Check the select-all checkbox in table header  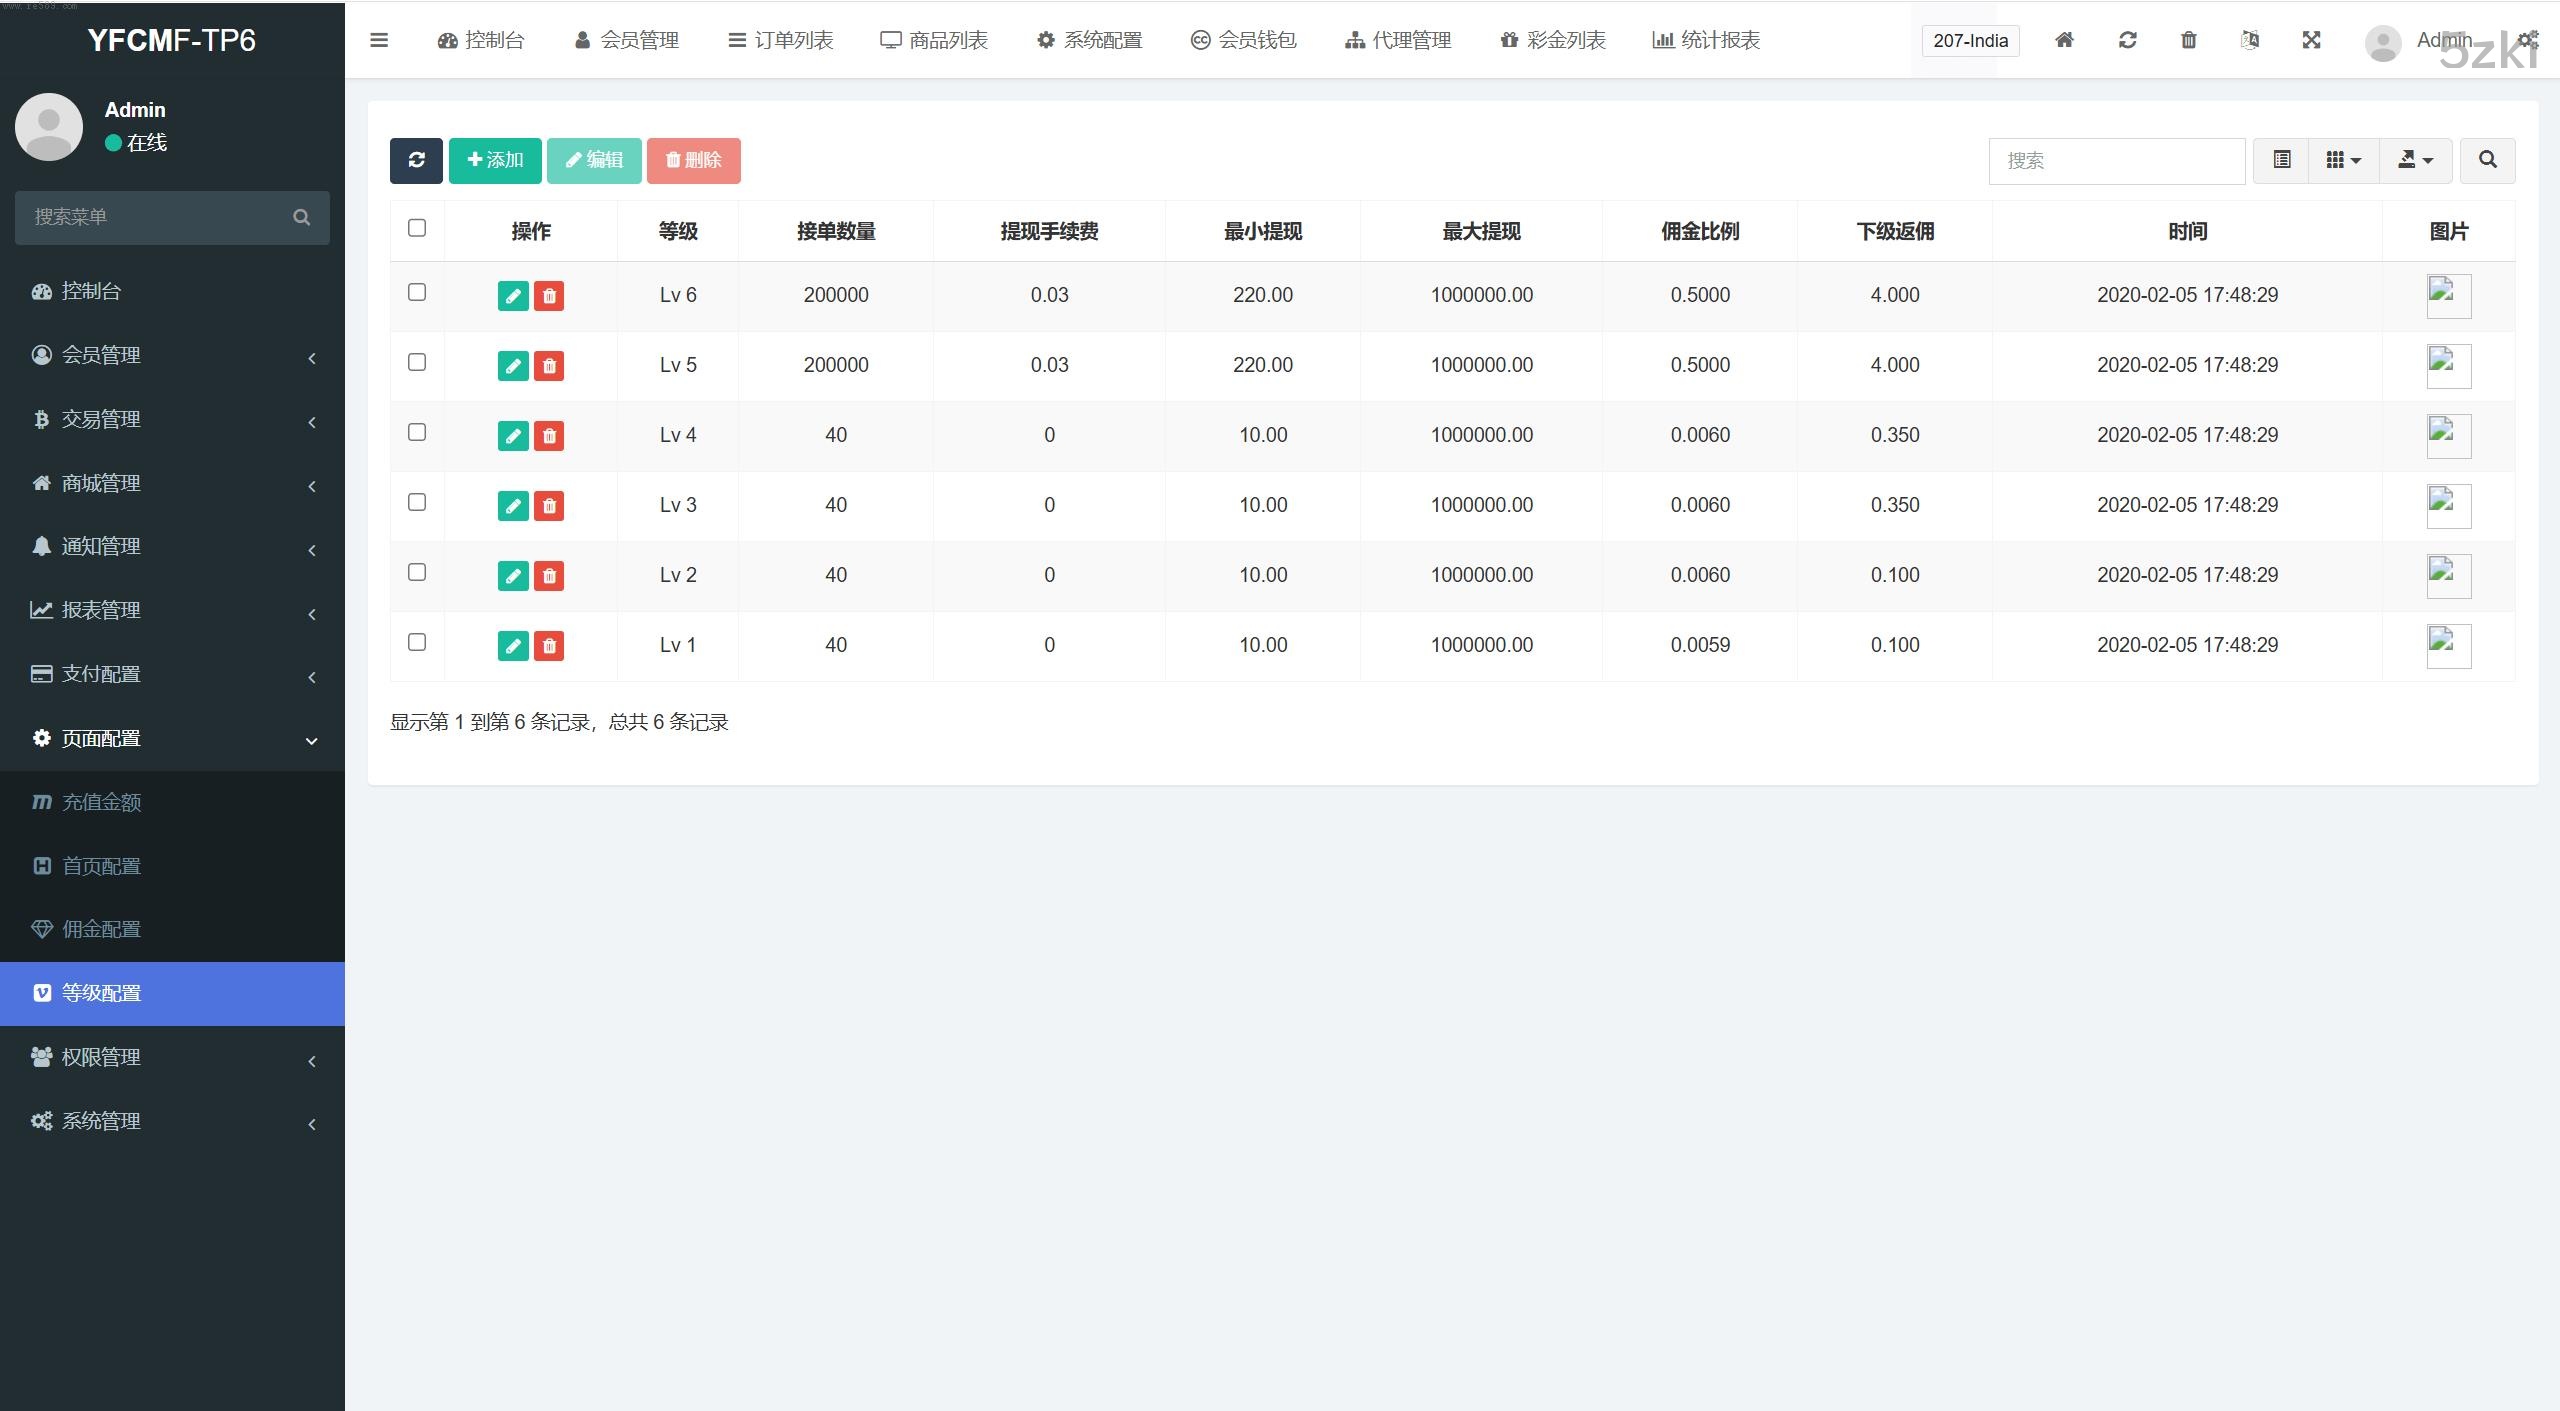click(417, 228)
